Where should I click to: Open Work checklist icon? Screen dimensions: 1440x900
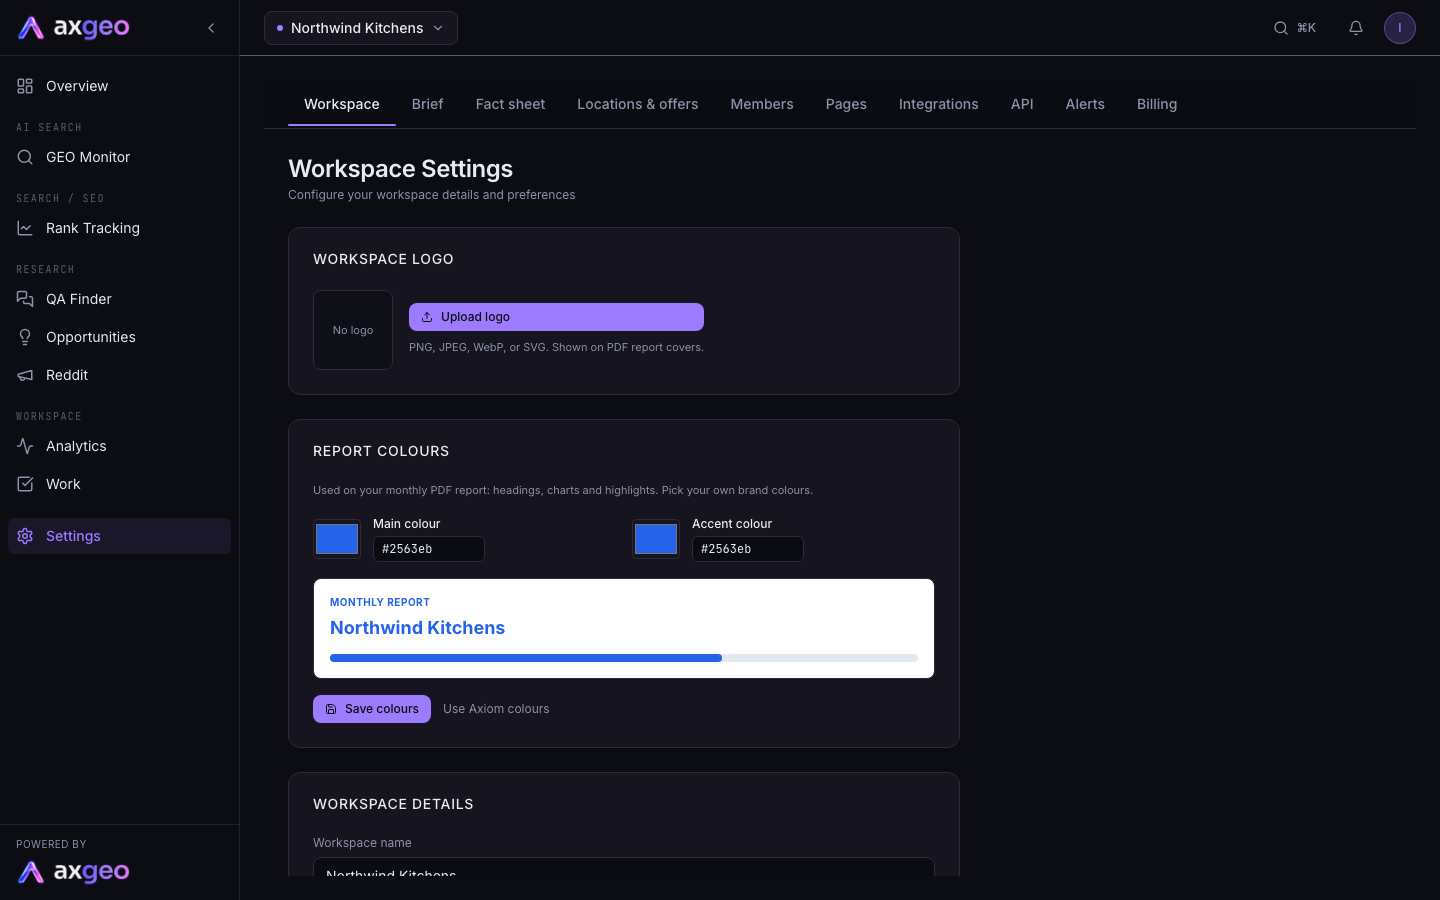click(25, 484)
